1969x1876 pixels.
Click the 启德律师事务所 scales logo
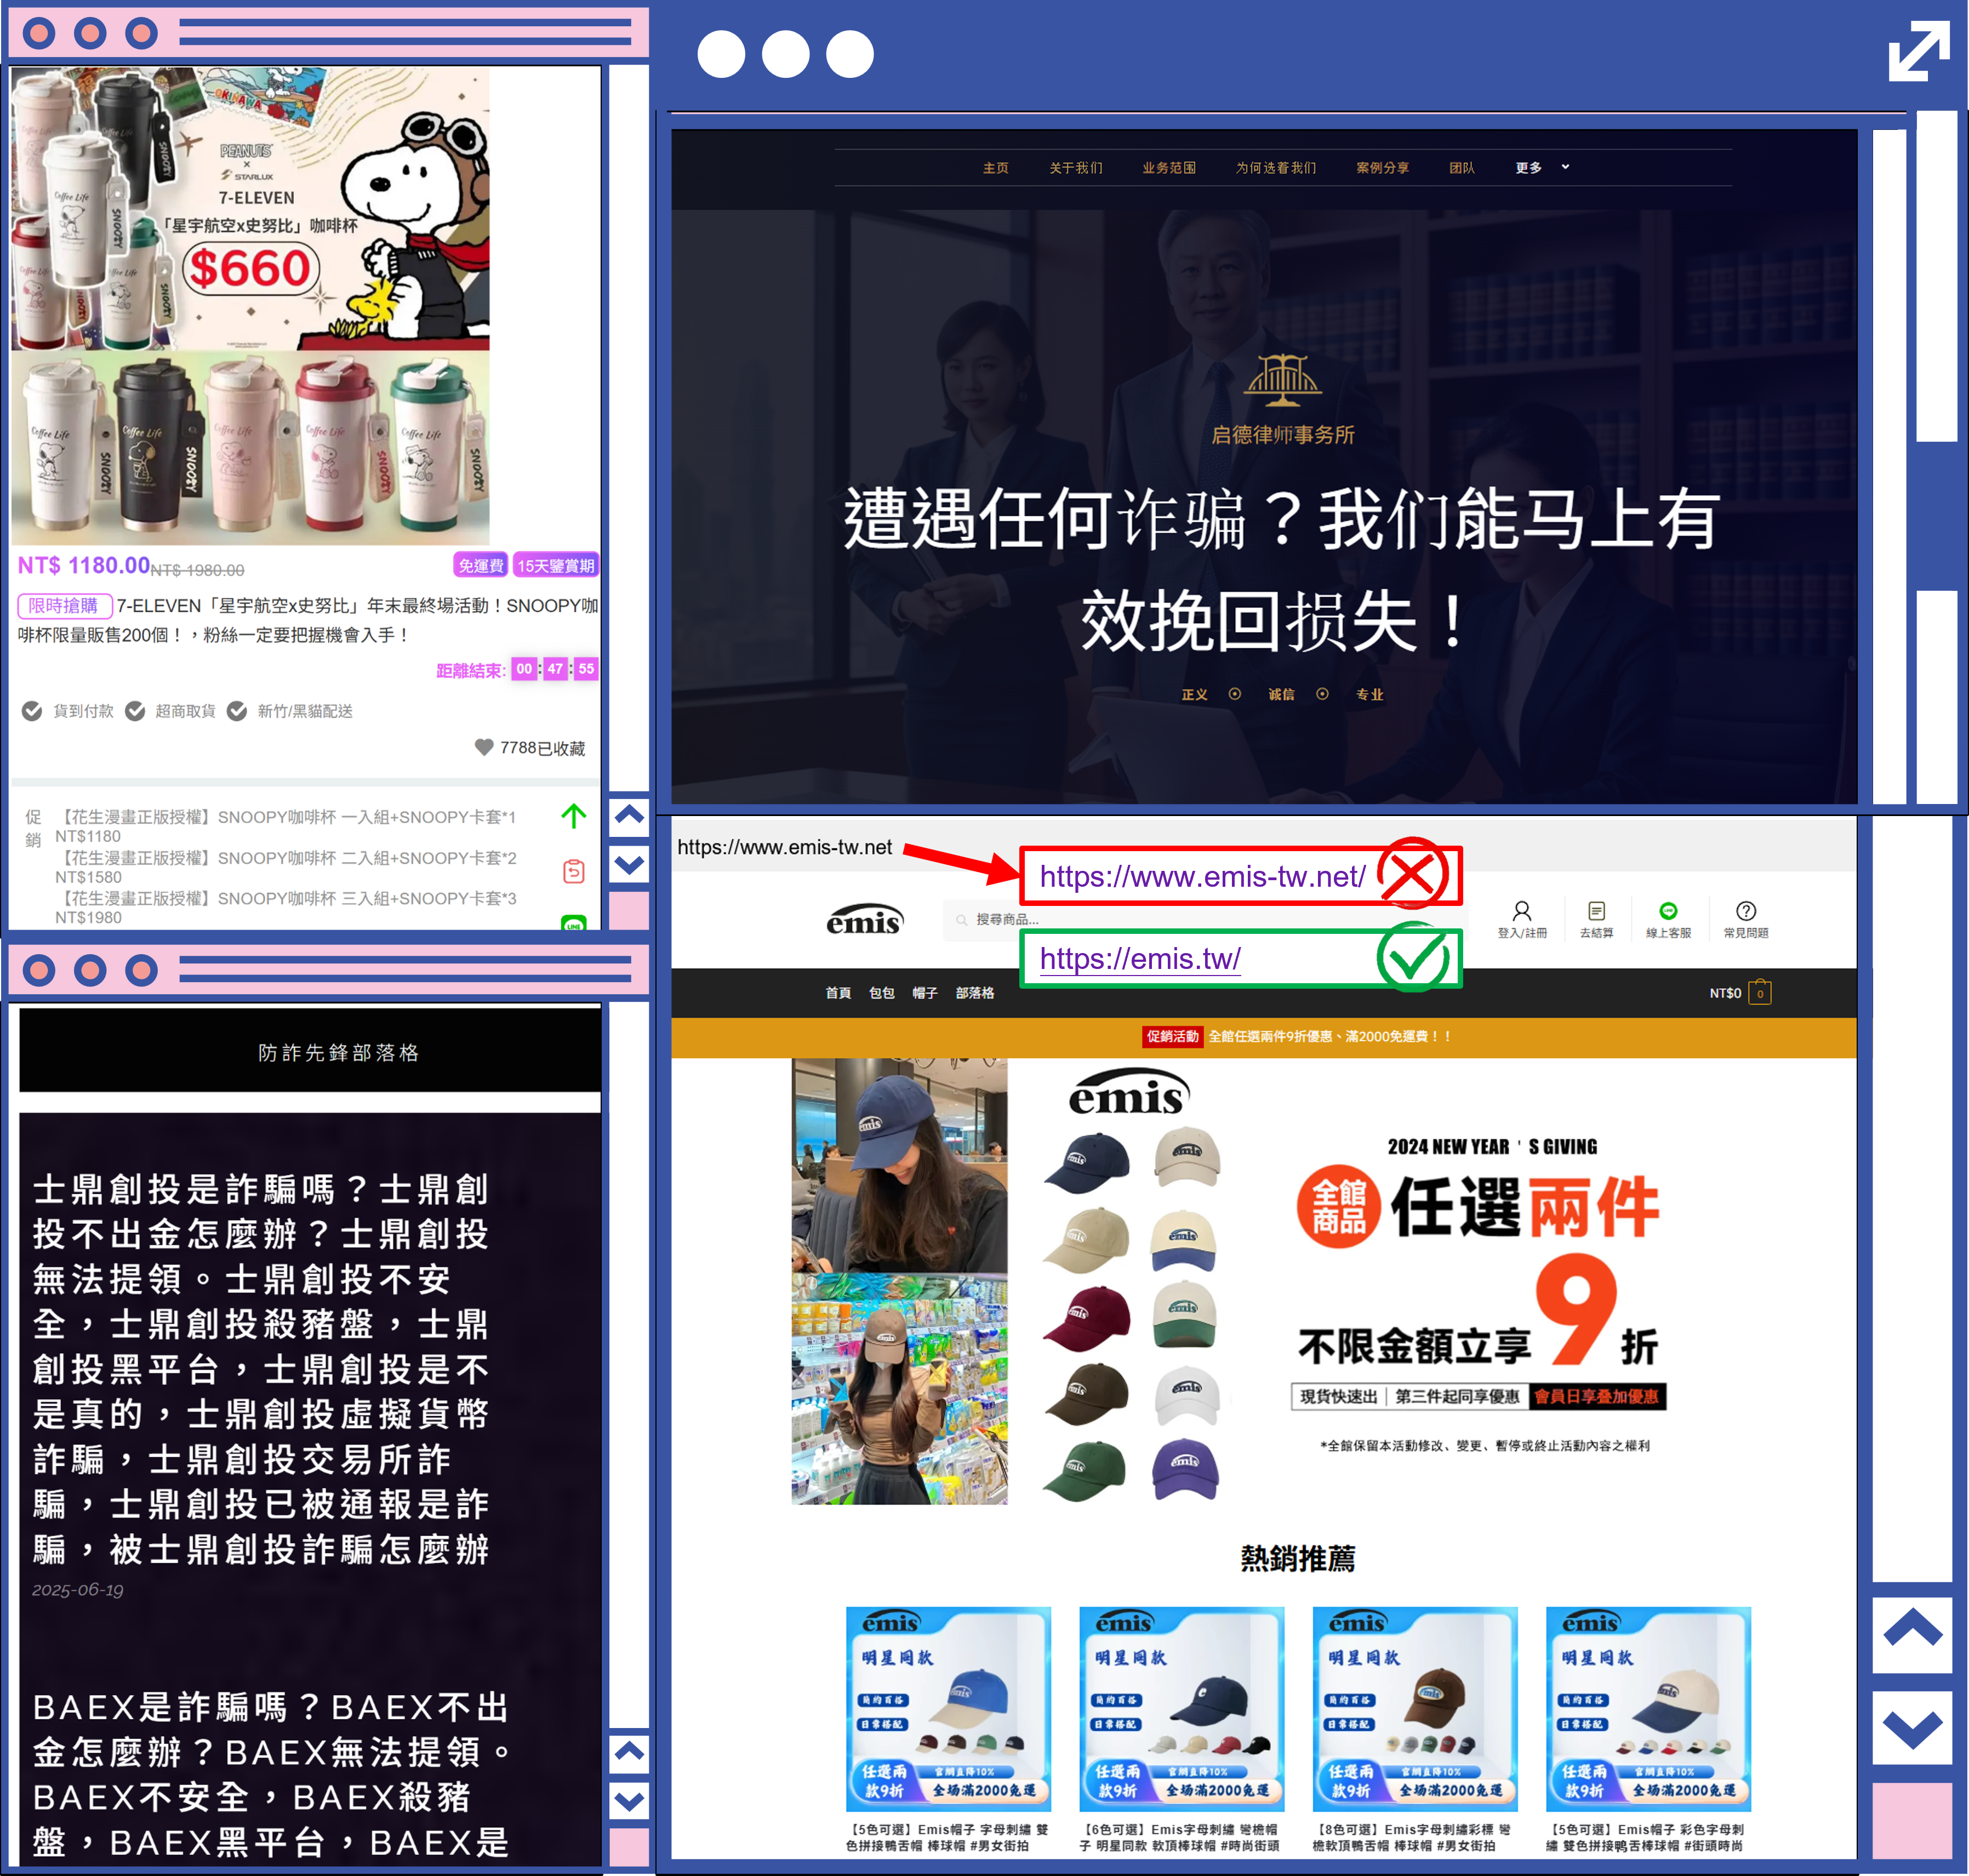tap(1282, 380)
